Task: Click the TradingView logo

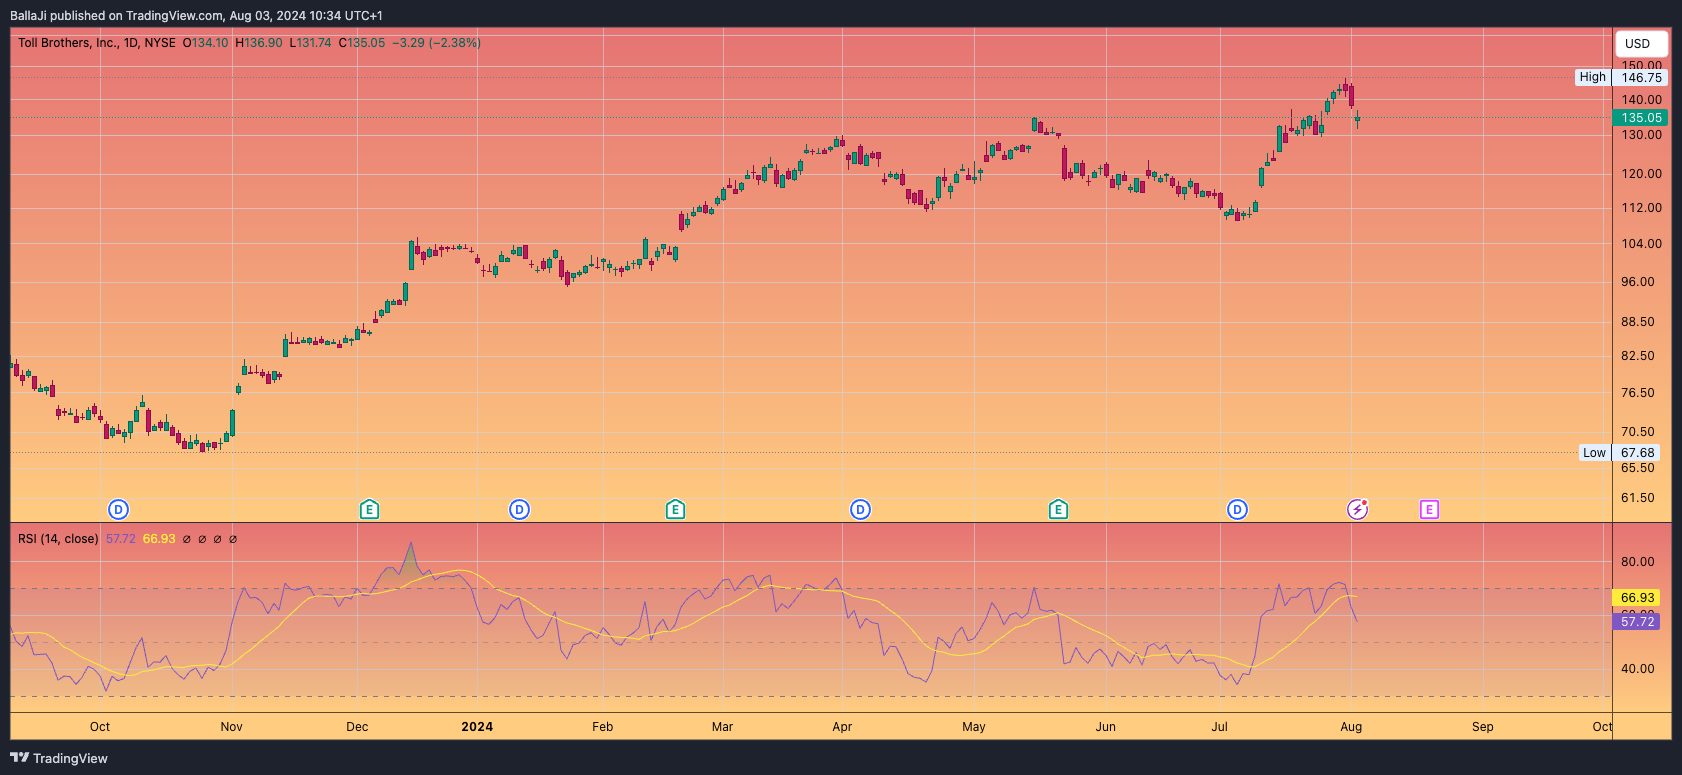Action: [x=59, y=758]
